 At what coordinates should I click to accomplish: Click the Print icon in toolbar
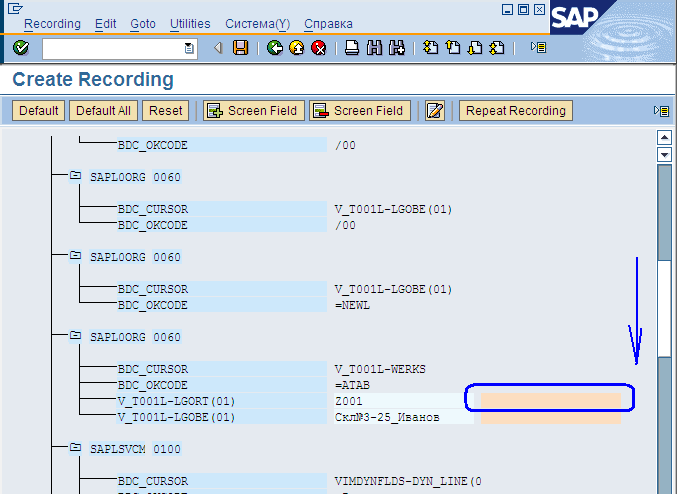click(352, 47)
